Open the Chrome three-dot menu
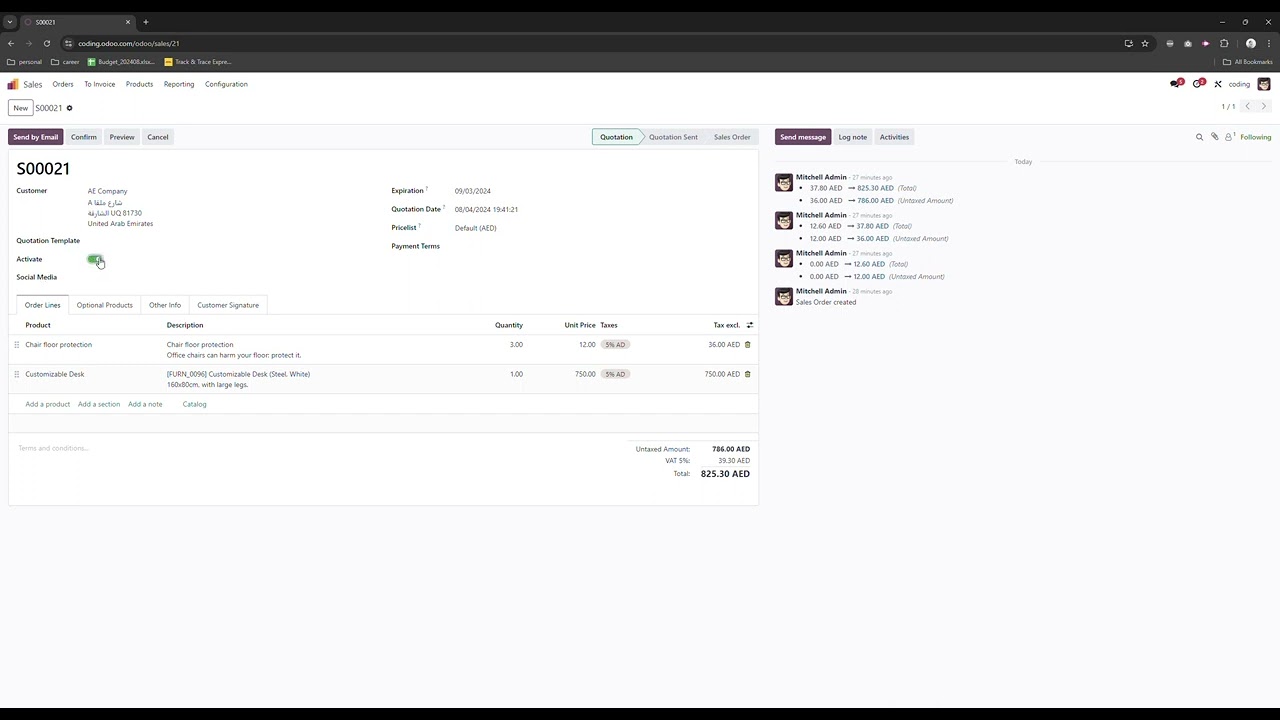Screen dimensions: 1280x720 (x=1269, y=43)
